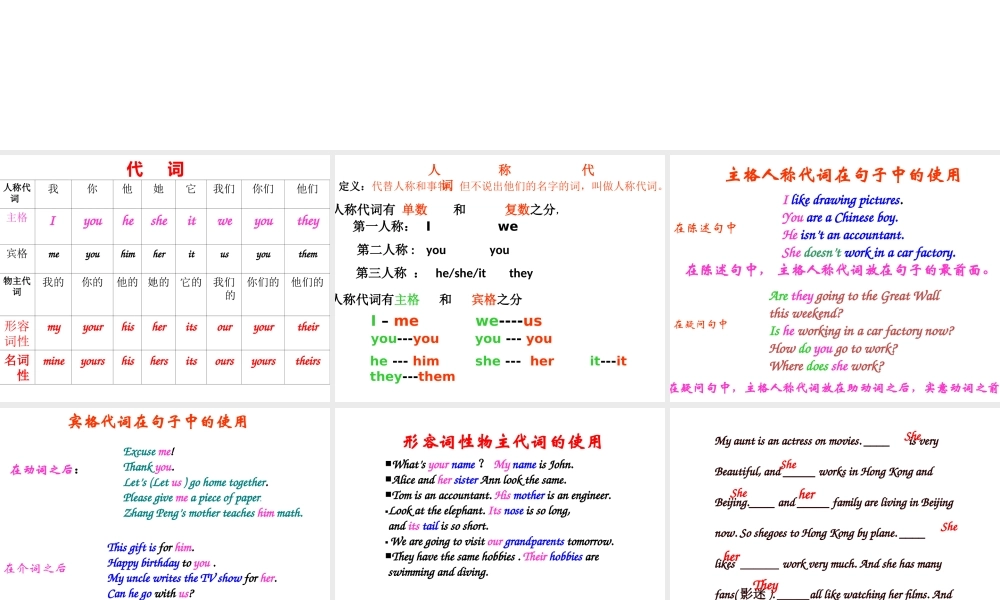Viewport: 1000px width, 600px height.
Task: Click the 在陈述句中 label
Action: pyautogui.click(x=704, y=228)
